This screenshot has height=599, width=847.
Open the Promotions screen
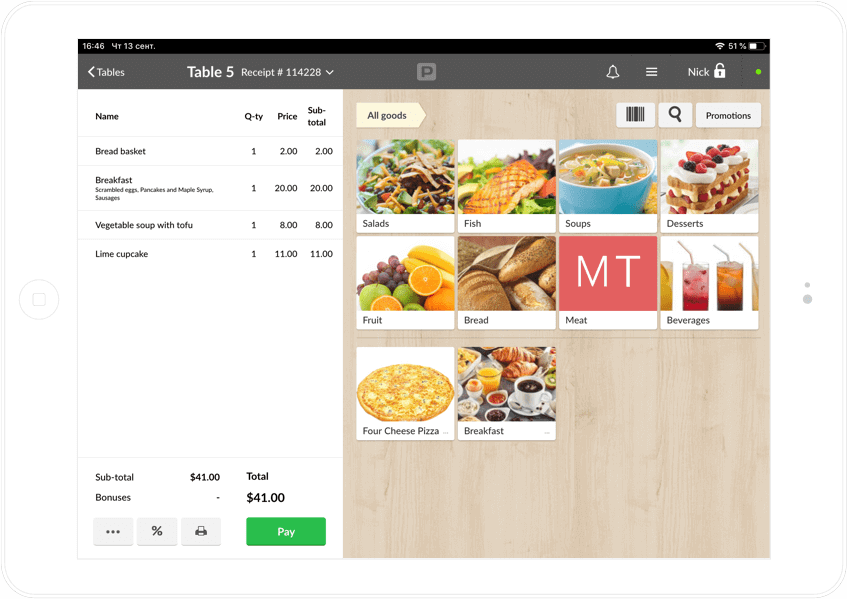728,115
